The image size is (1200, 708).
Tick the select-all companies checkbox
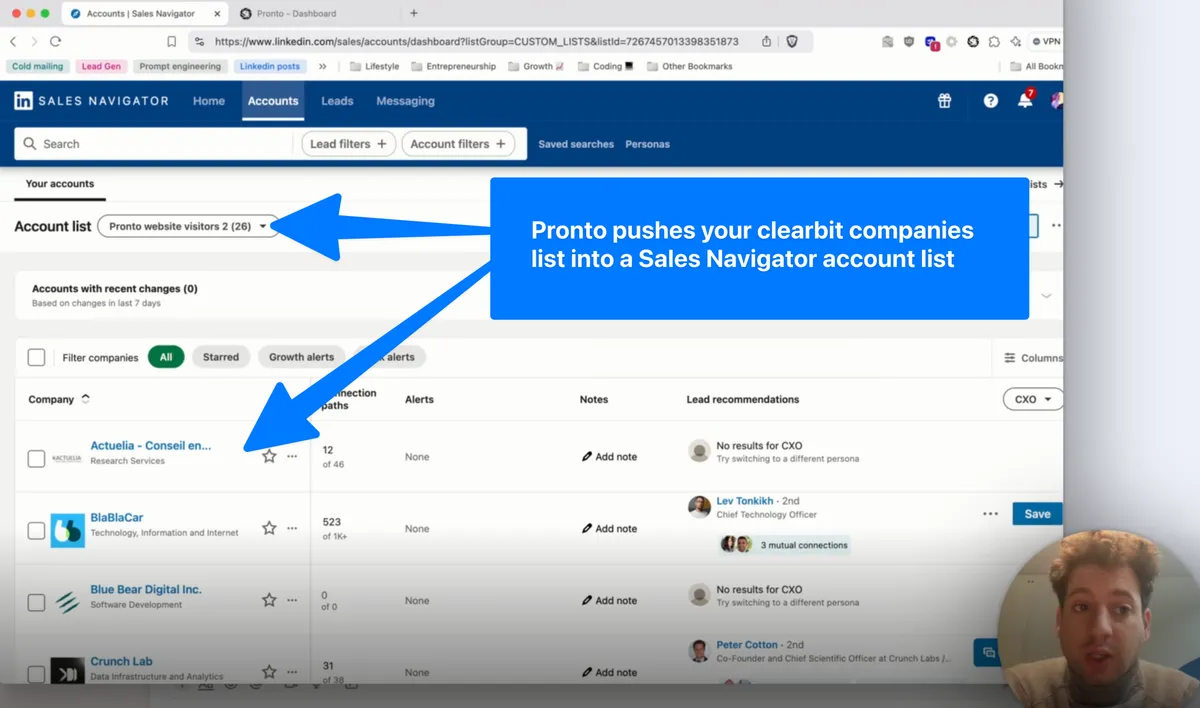click(x=36, y=357)
